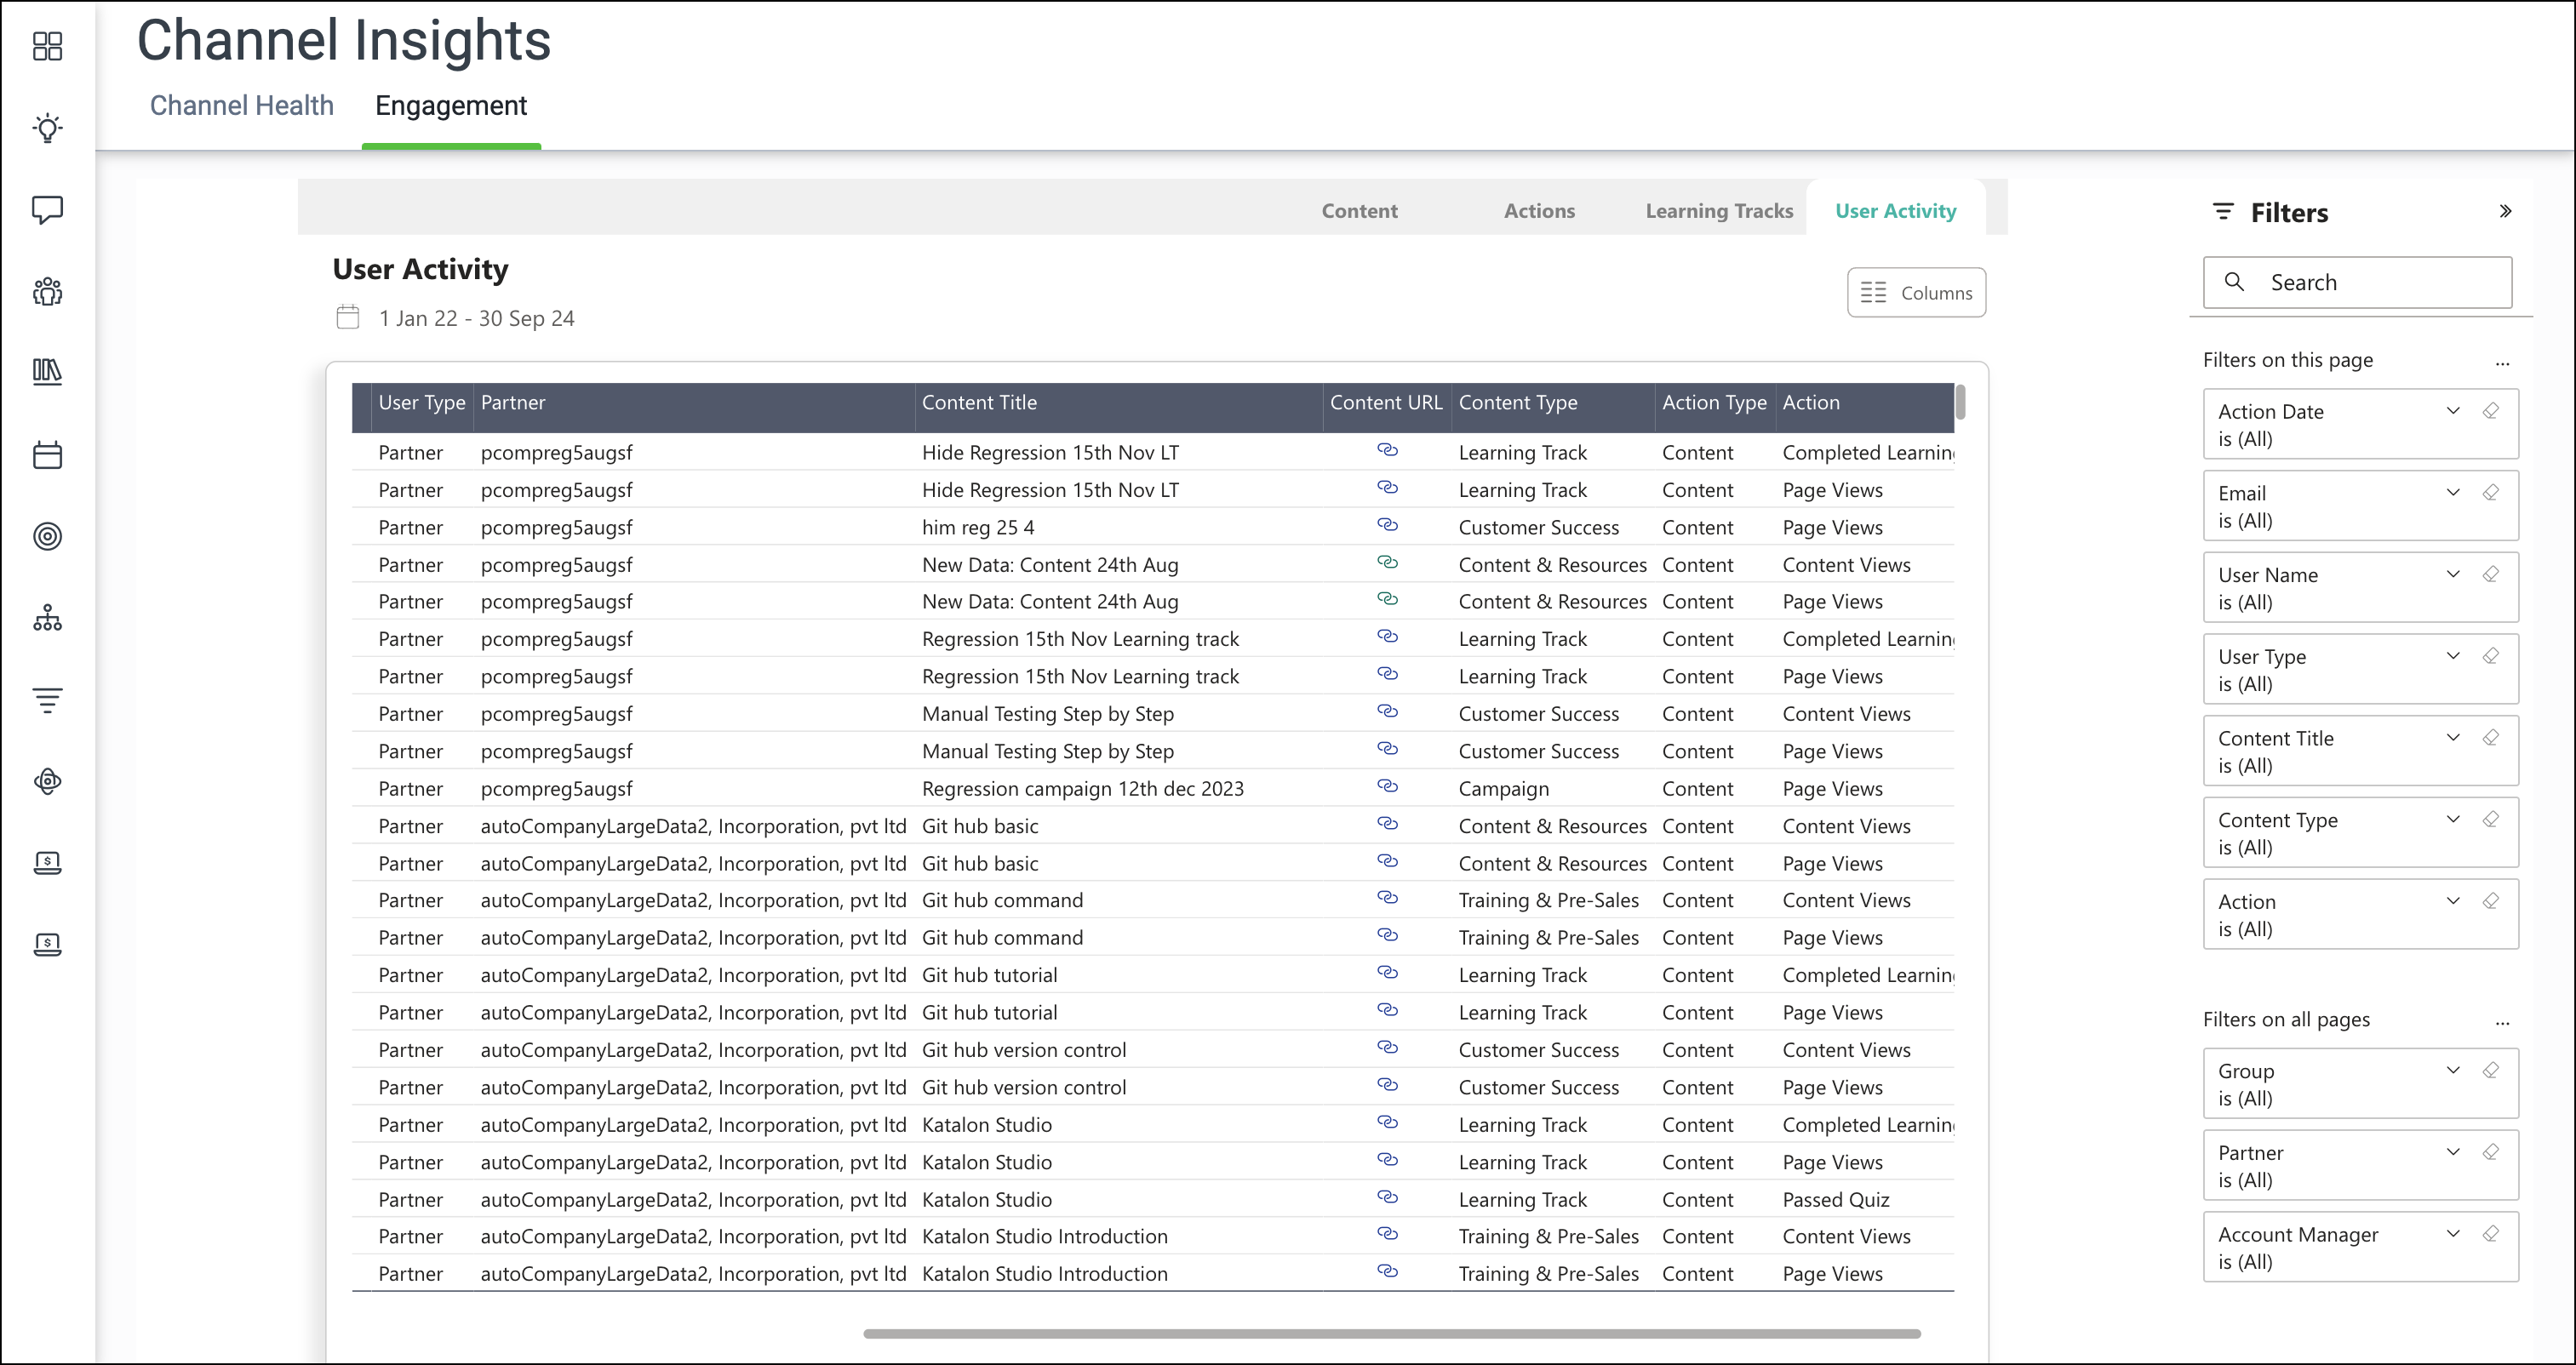This screenshot has width=2576, height=1365.
Task: Expand the Account Manager filter chevron
Action: (x=2453, y=1234)
